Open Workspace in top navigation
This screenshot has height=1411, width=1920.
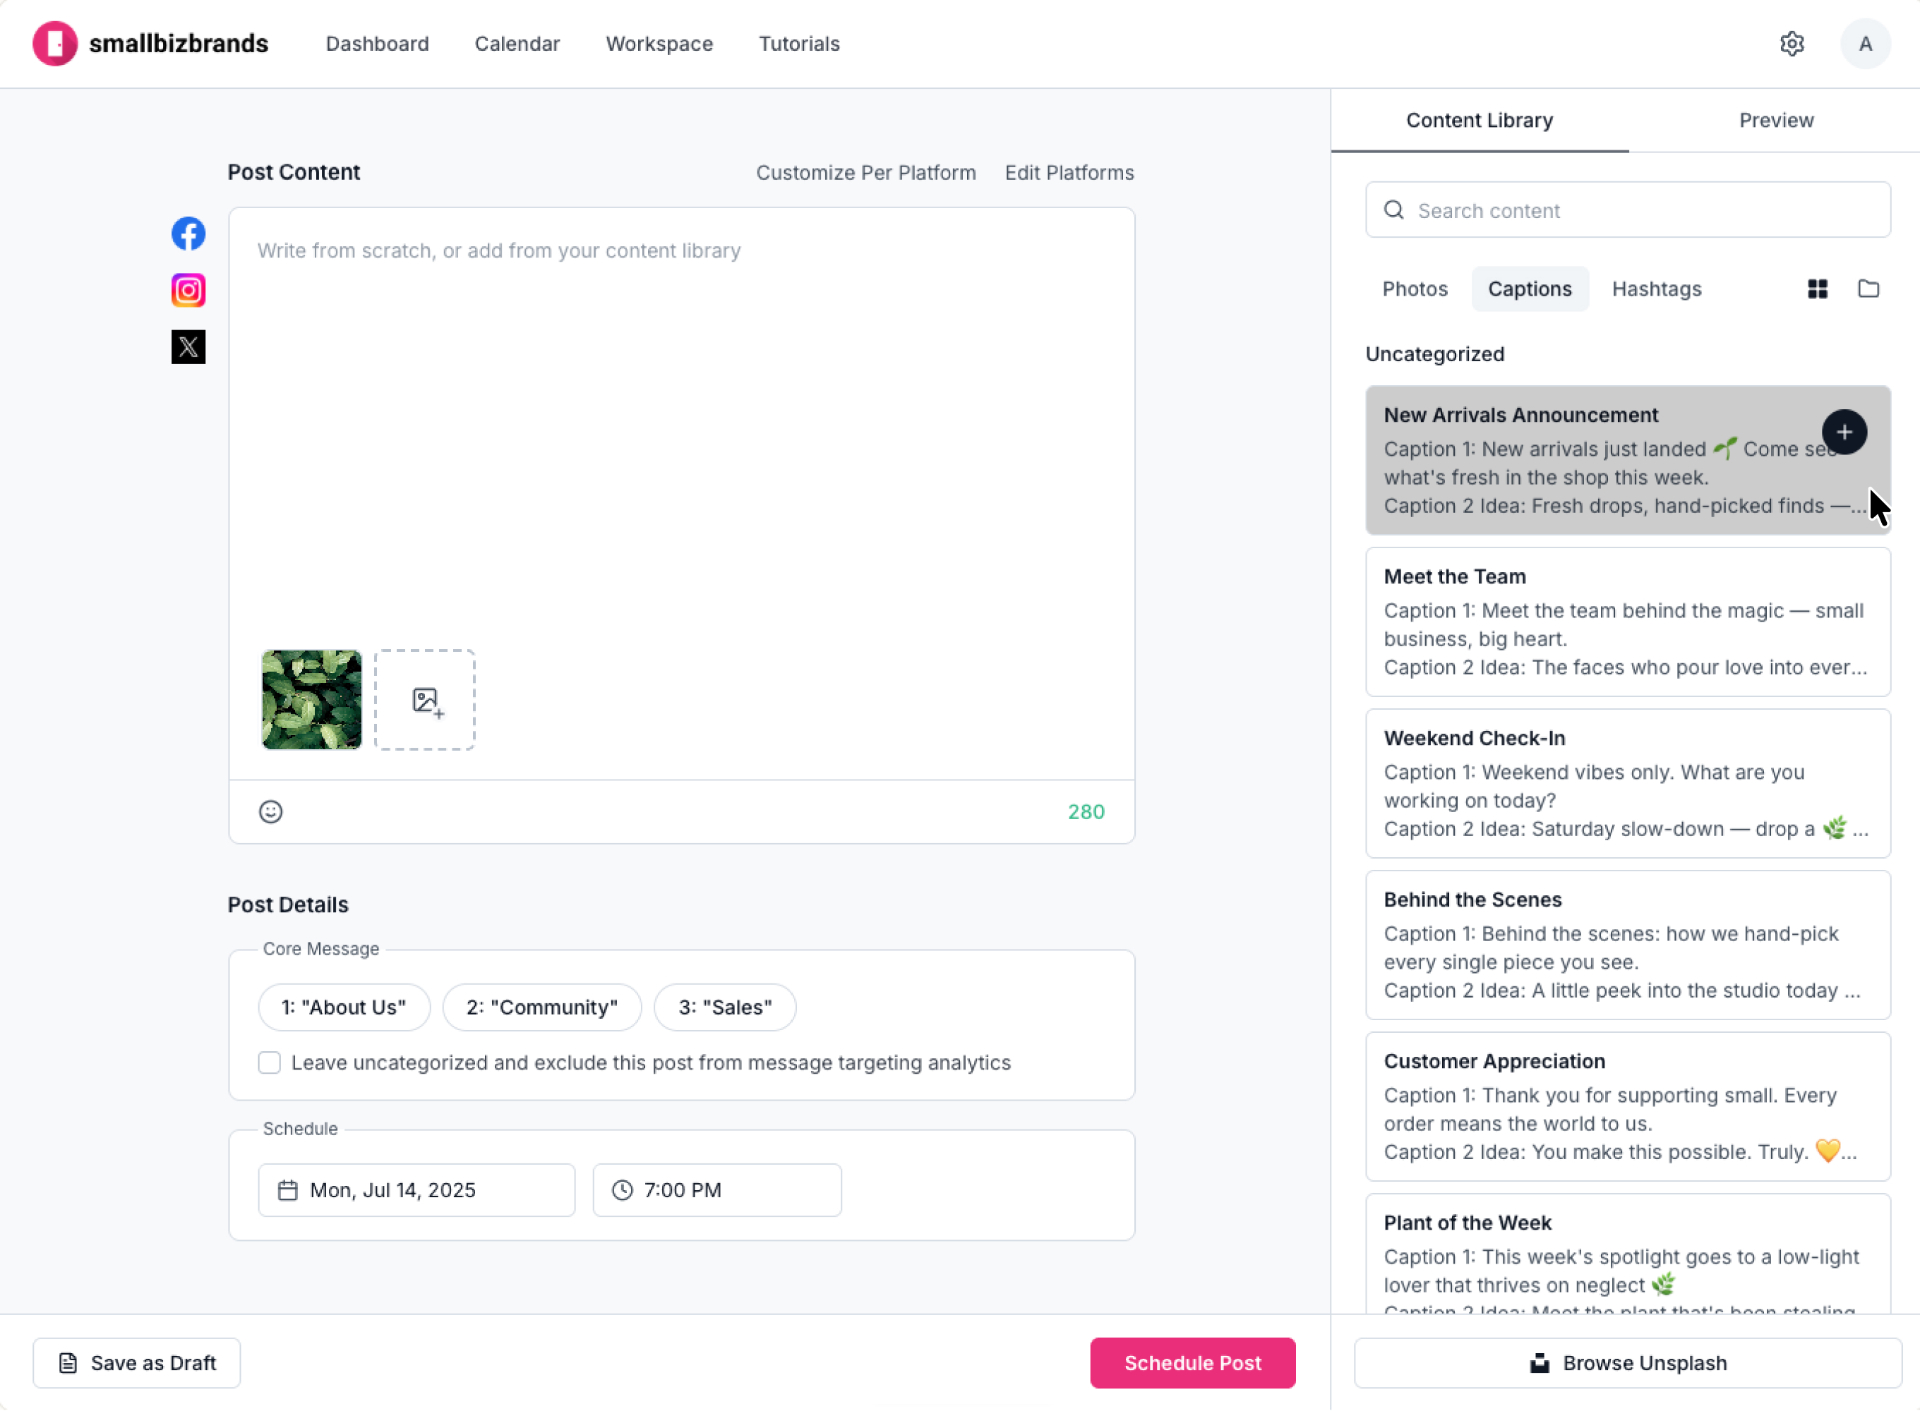(x=659, y=44)
